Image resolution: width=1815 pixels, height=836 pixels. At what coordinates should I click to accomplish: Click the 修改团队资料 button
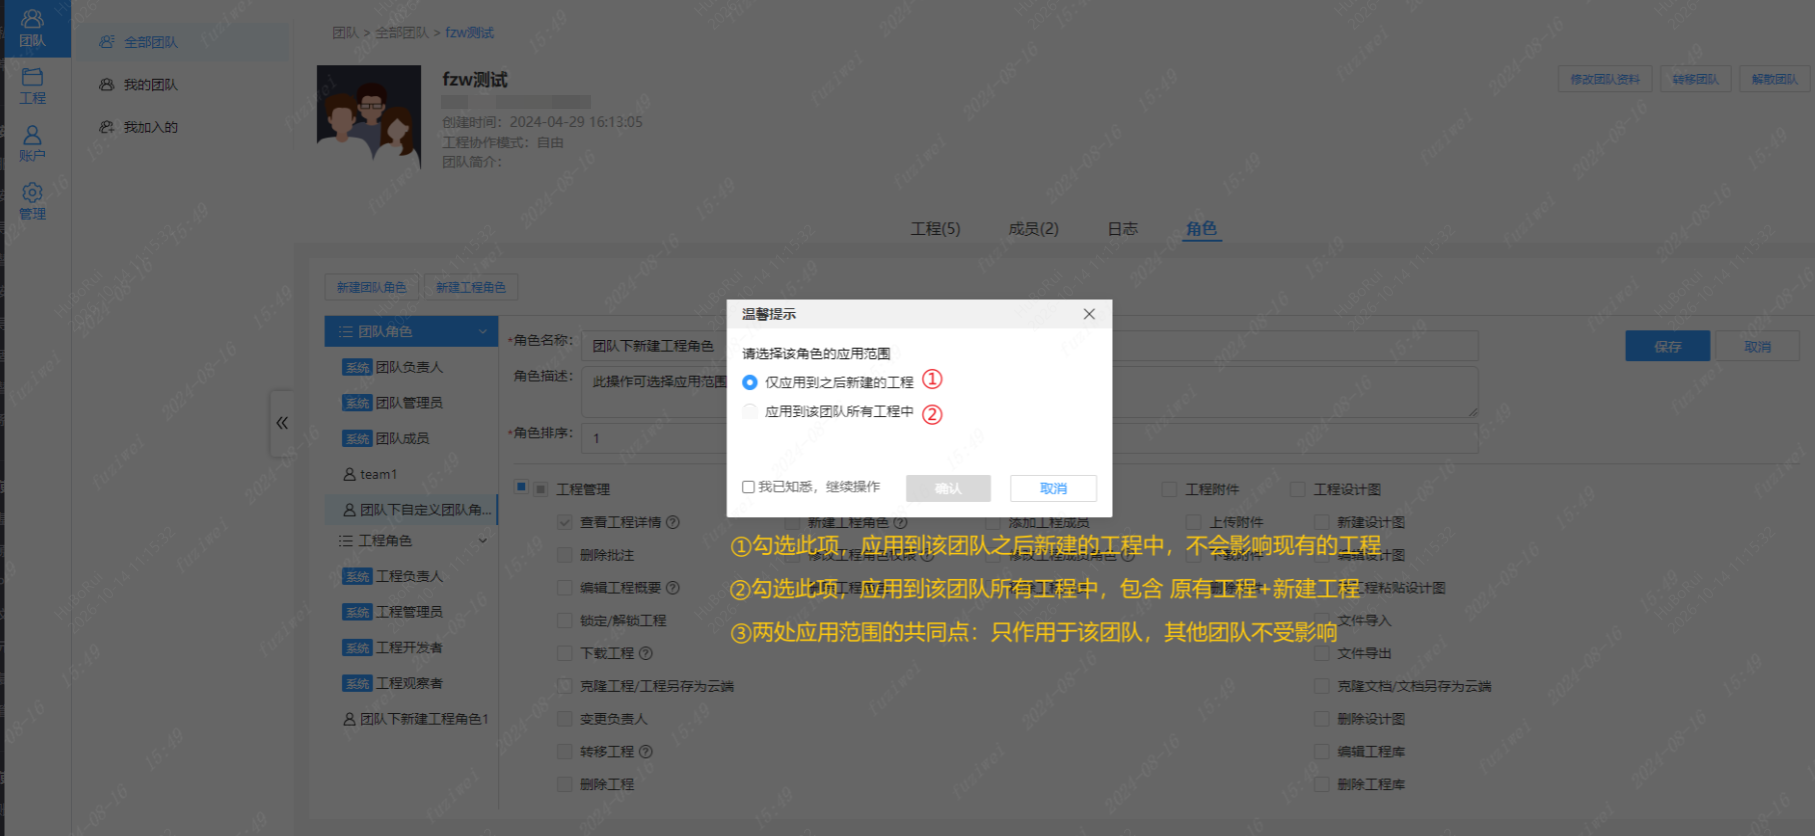click(1604, 79)
